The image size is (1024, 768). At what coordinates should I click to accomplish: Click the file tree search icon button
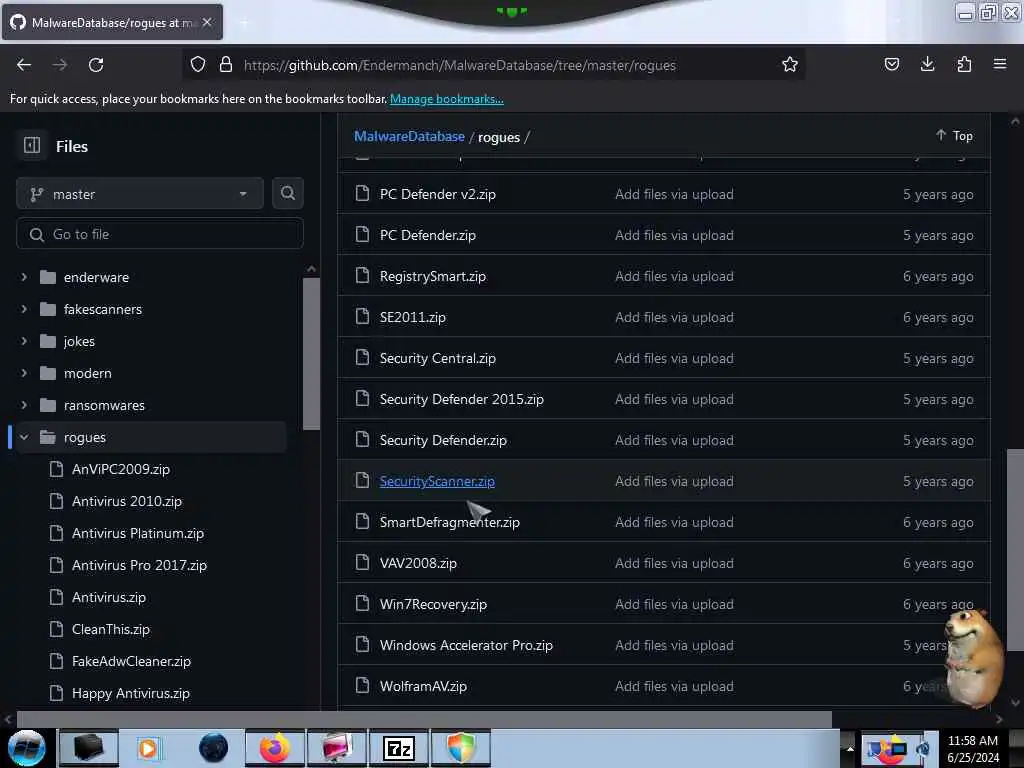tap(287, 193)
